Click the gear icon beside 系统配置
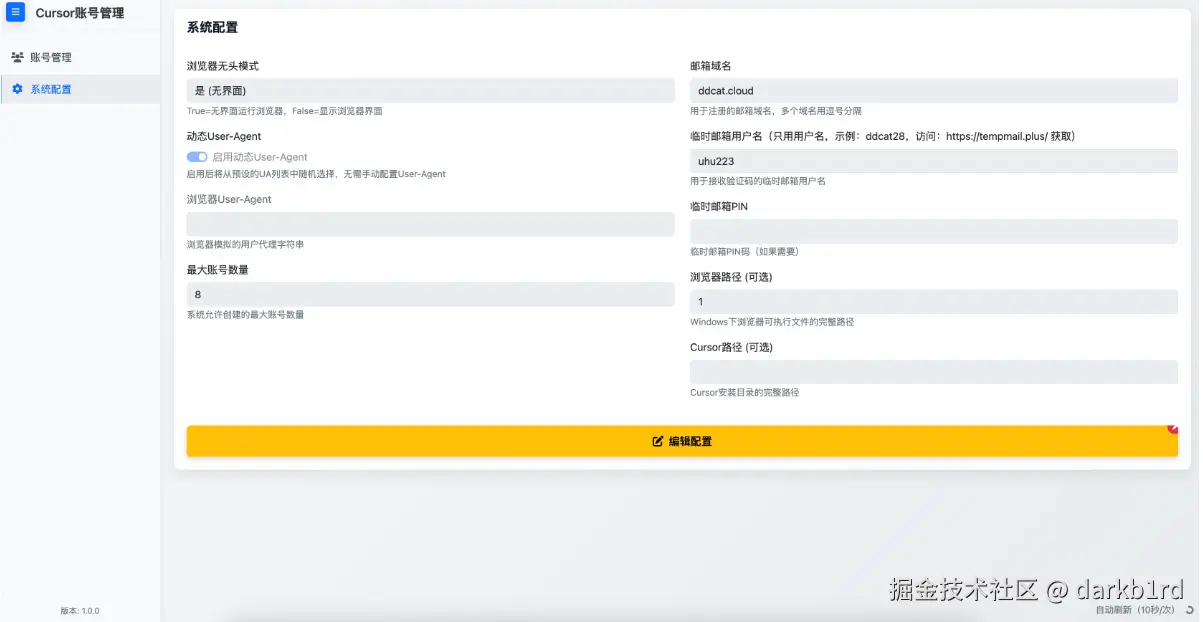Viewport: 1203px width, 622px height. click(x=17, y=89)
